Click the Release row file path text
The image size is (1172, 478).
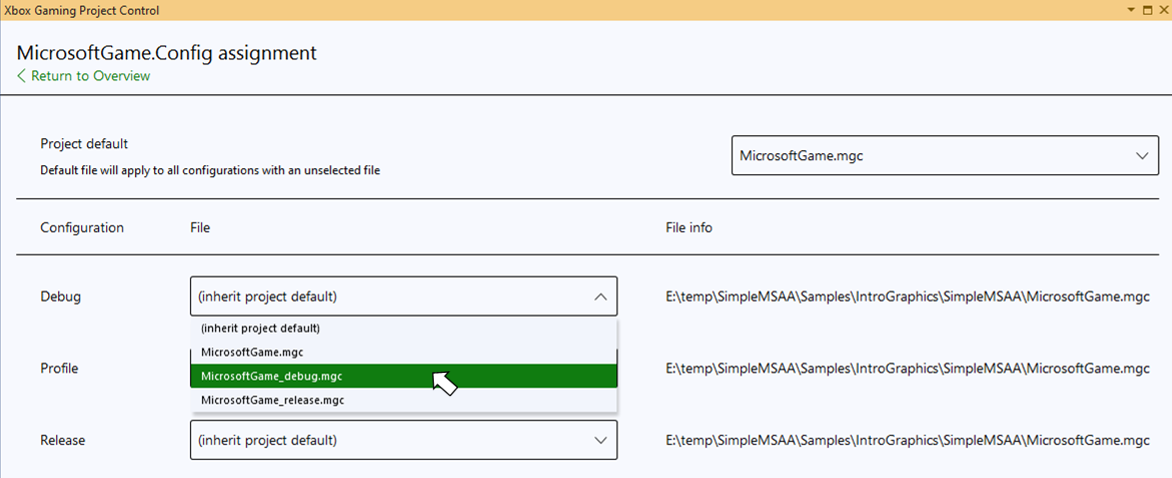pyautogui.click(x=907, y=440)
